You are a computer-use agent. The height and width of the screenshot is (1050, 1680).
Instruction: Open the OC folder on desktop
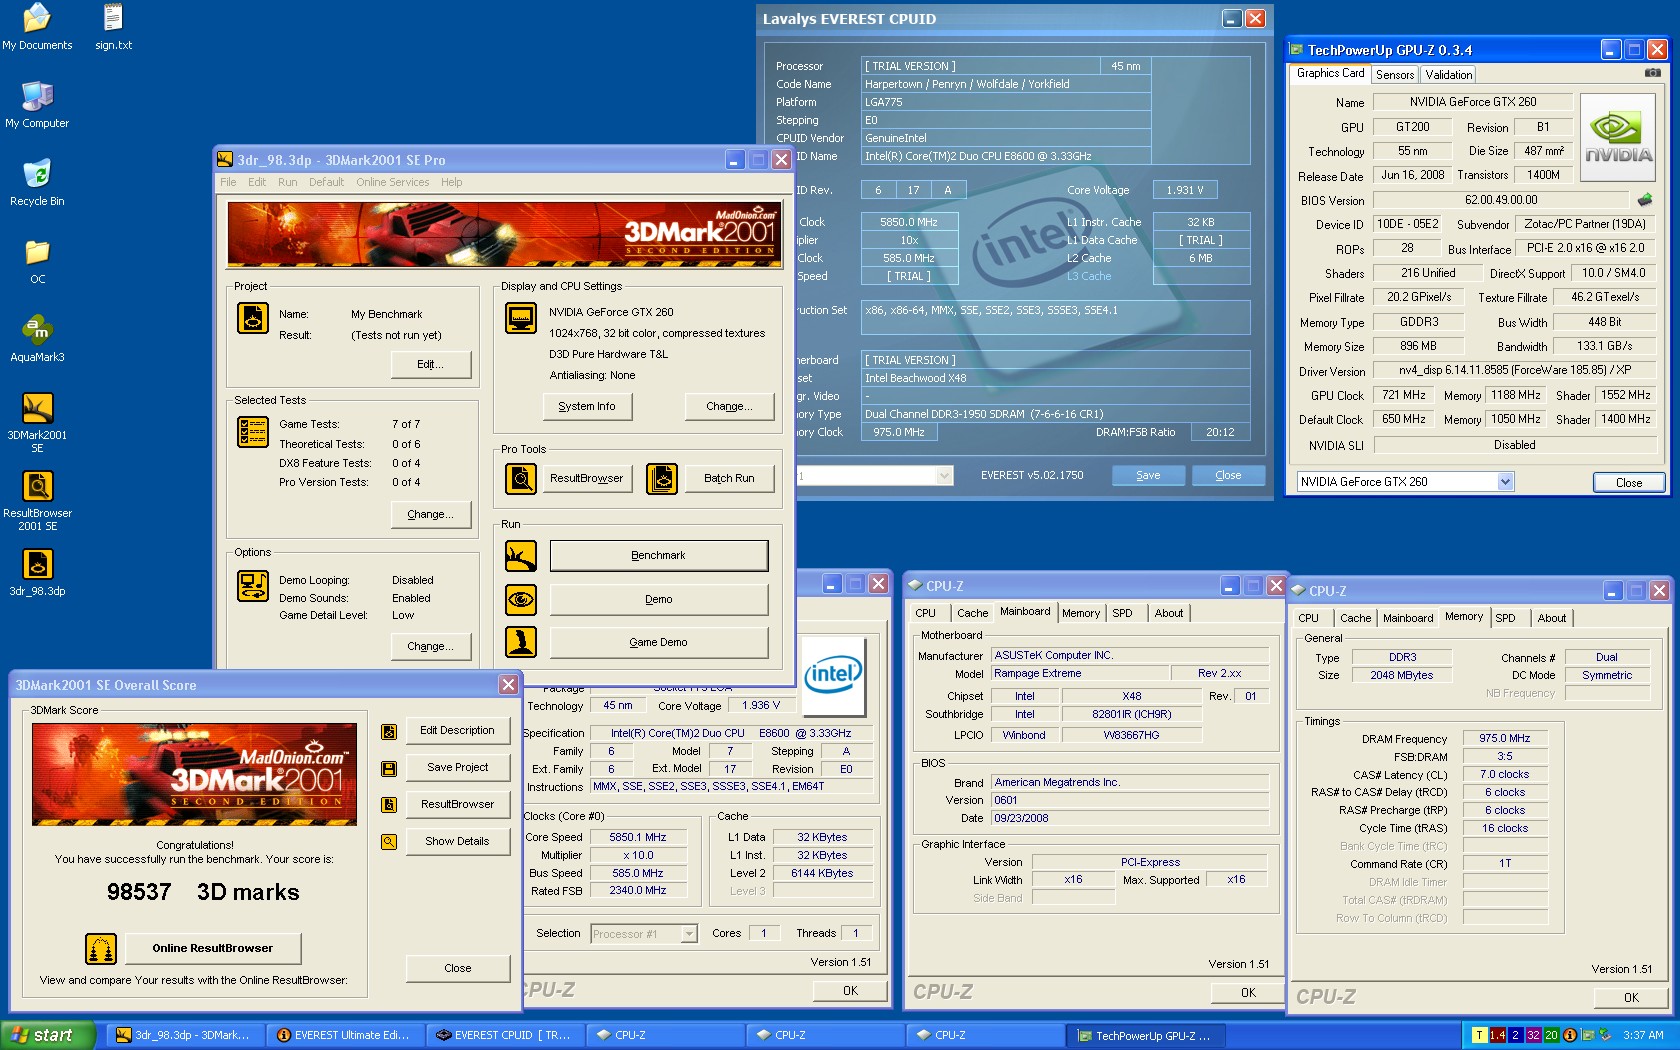pyautogui.click(x=37, y=261)
